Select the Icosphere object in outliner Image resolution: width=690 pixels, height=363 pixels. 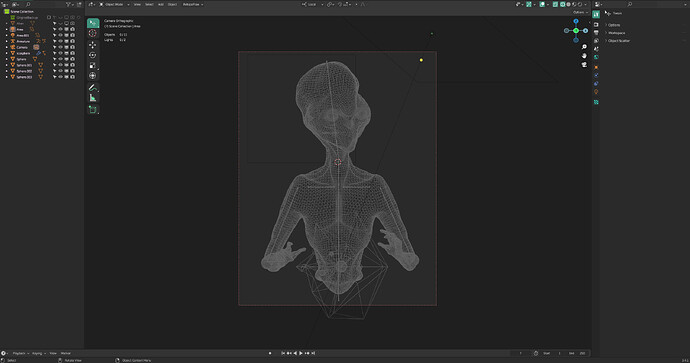click(x=23, y=53)
